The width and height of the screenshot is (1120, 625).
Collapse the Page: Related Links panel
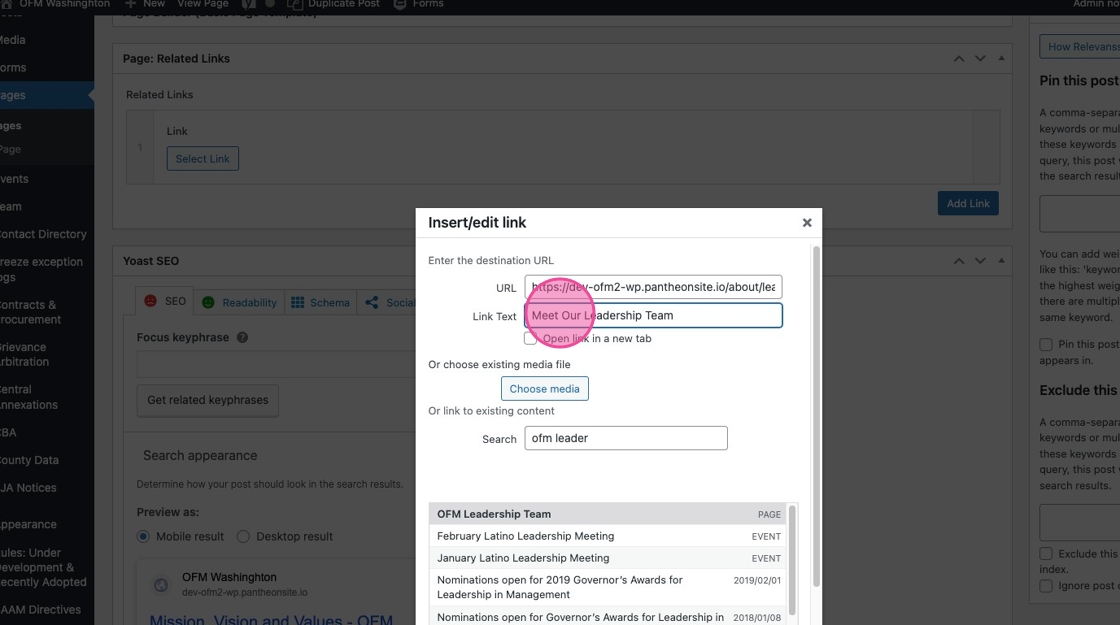(1001, 59)
